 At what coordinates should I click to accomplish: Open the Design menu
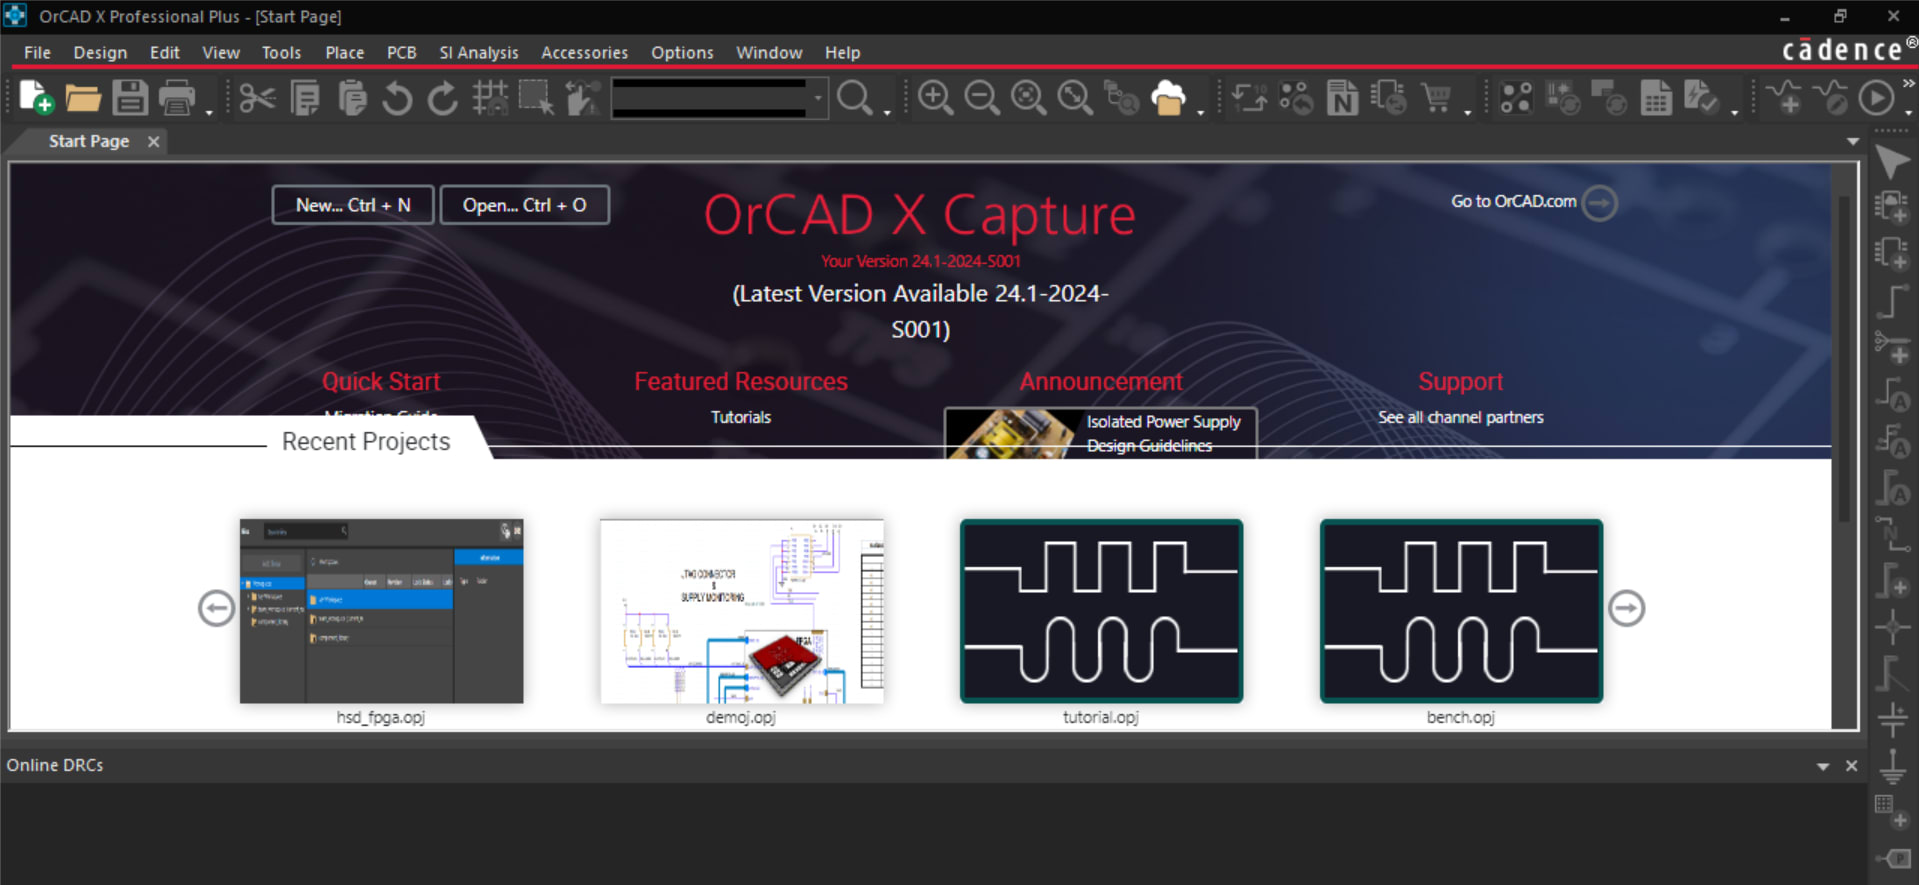coord(100,52)
